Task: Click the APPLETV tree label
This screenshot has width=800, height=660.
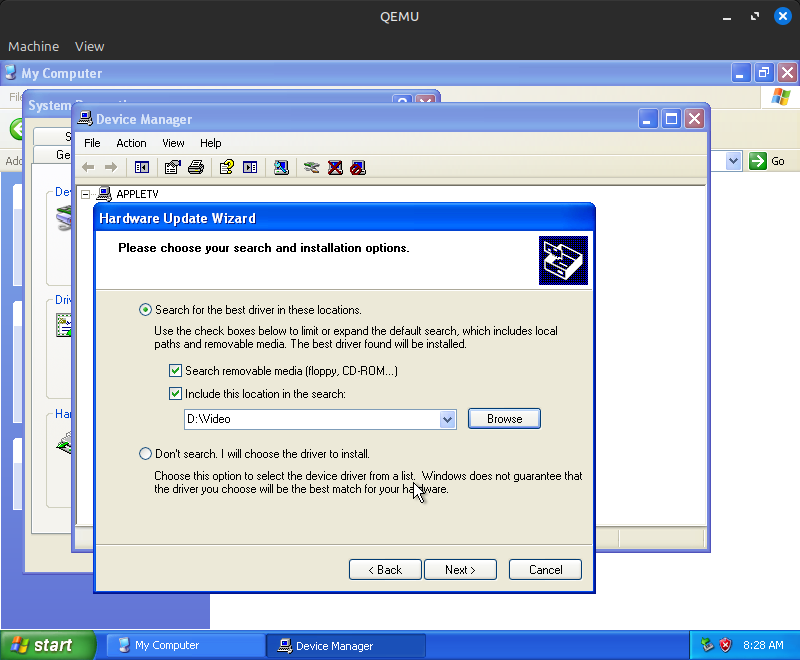Action: click(137, 194)
